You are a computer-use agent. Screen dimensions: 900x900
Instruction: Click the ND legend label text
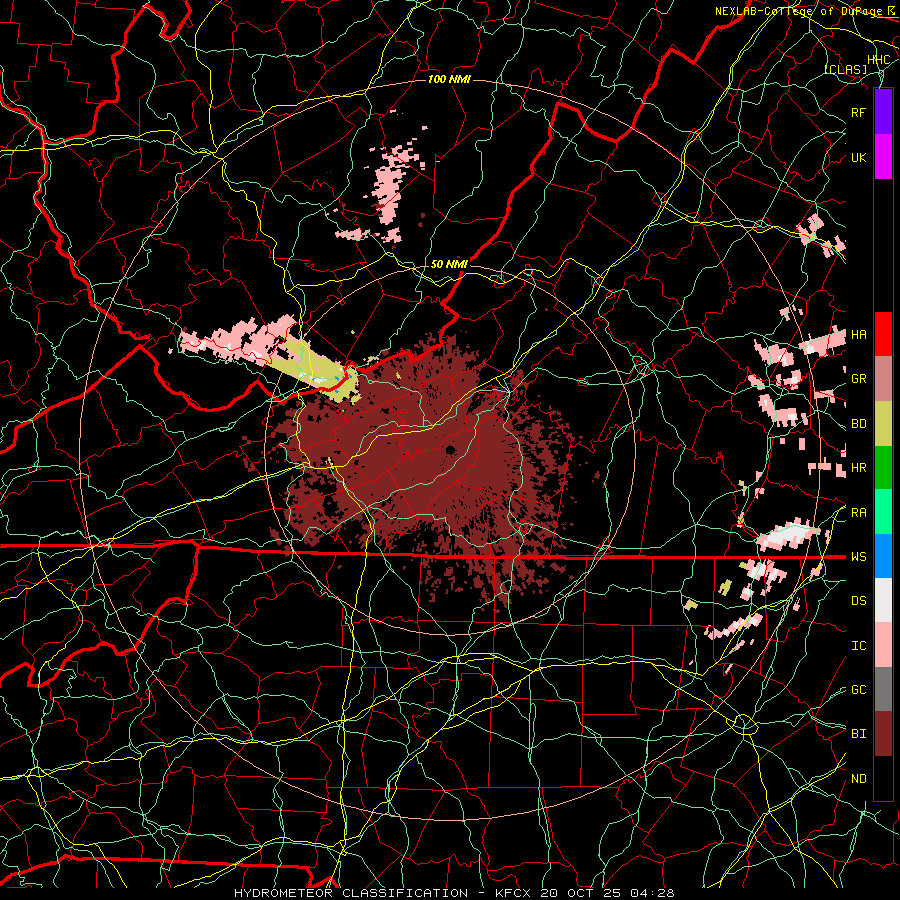point(858,779)
